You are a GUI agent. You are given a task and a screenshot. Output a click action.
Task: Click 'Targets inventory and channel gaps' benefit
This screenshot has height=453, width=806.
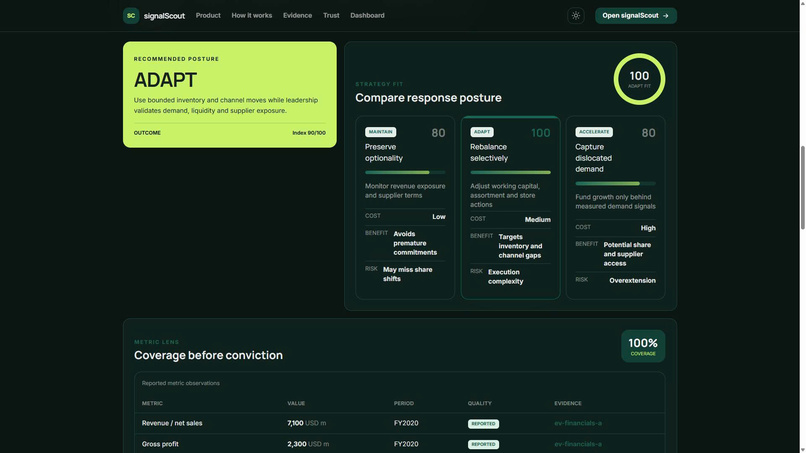520,246
